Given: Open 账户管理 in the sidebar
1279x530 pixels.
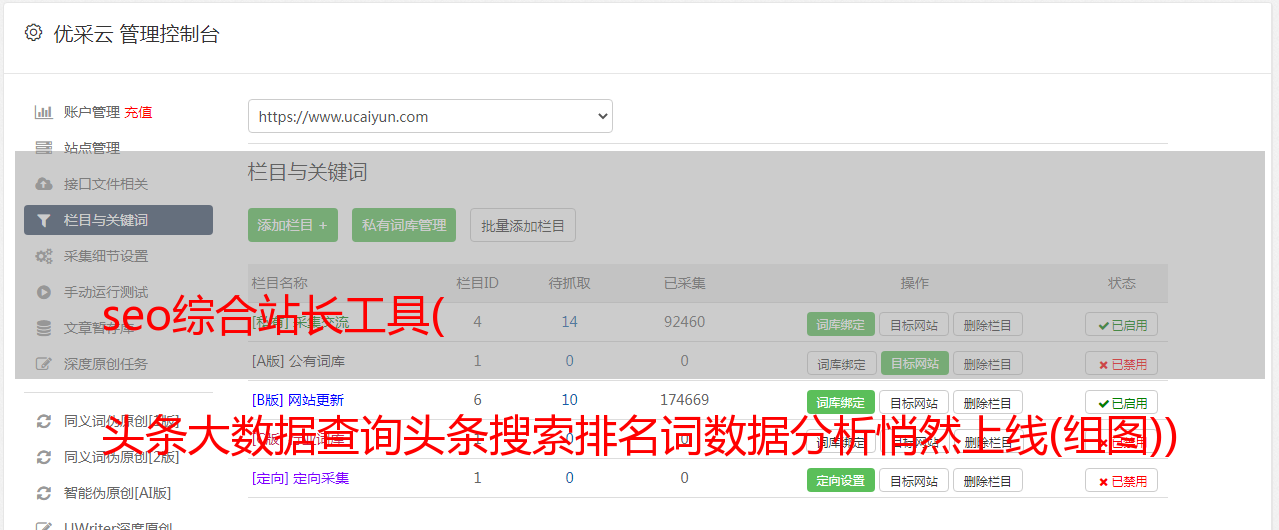Looking at the screenshot, I should click(x=92, y=112).
